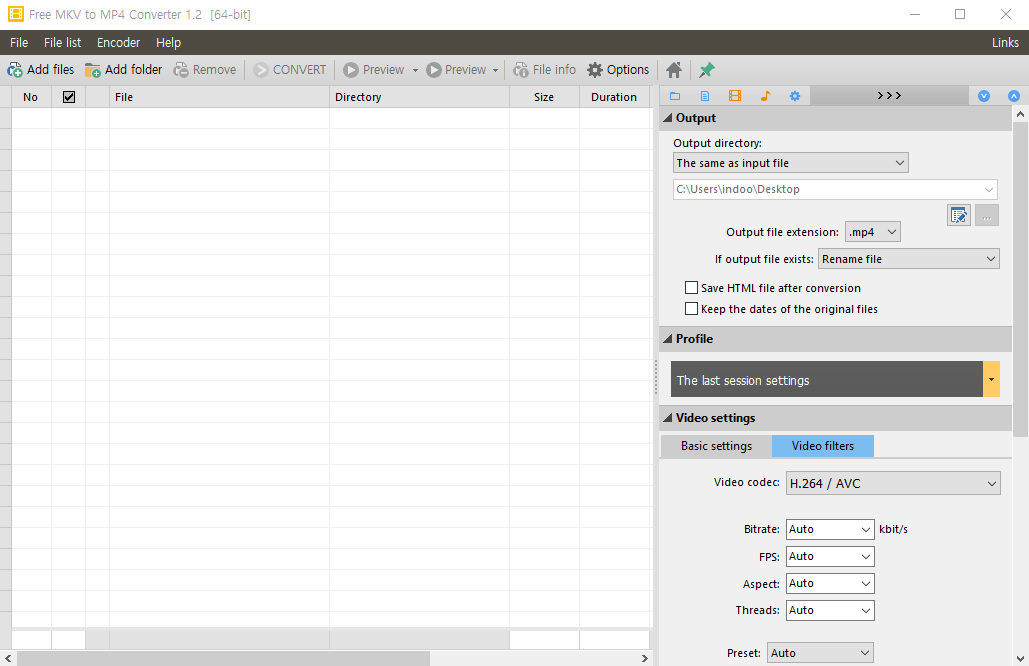
Task: Open the Aspect dropdown
Action: [x=830, y=583]
